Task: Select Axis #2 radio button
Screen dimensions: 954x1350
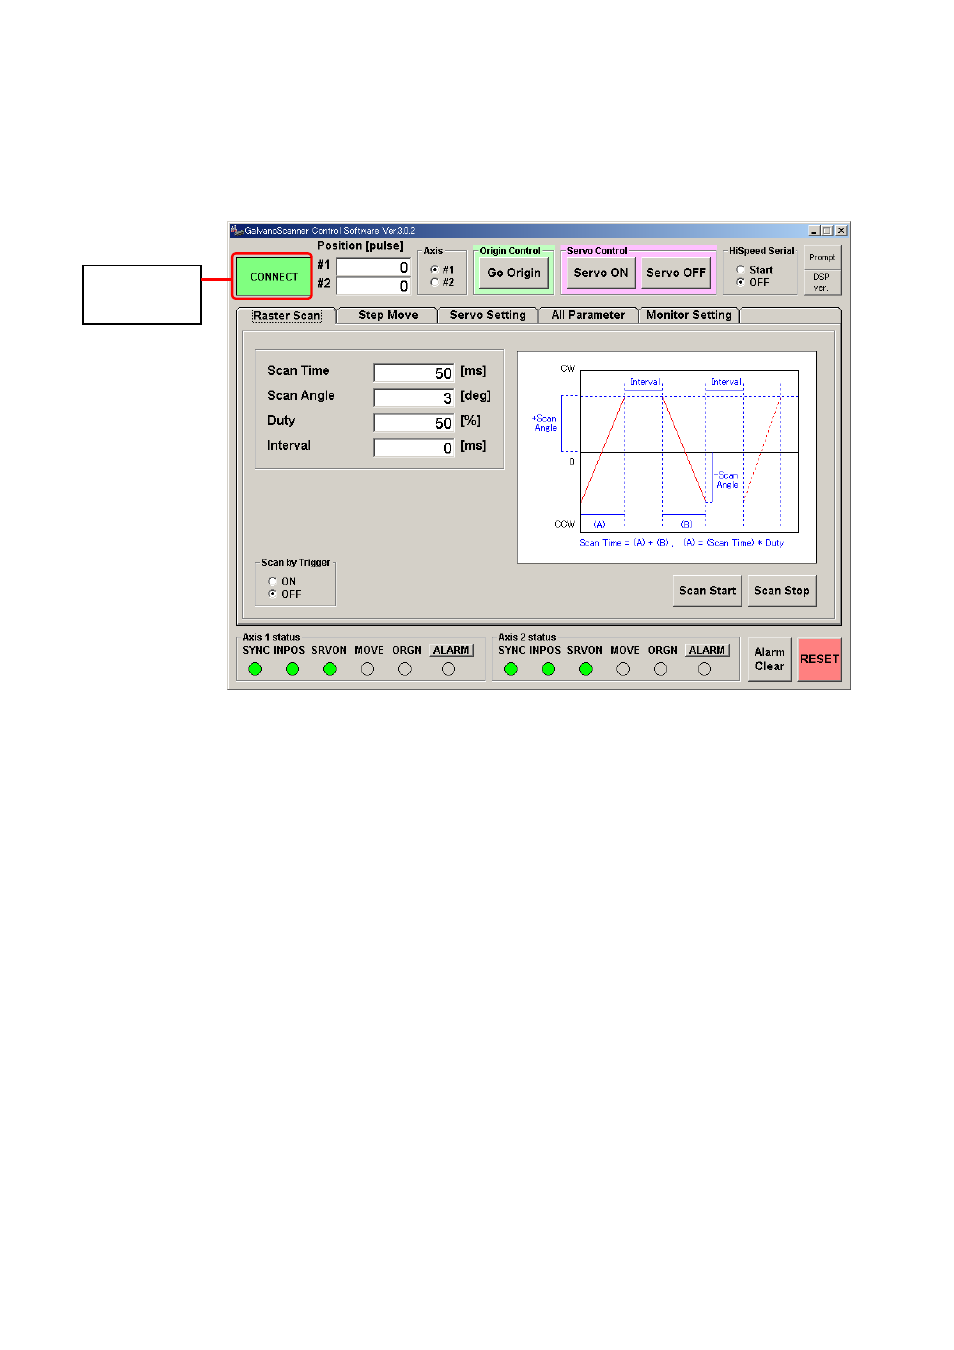Action: (x=434, y=282)
